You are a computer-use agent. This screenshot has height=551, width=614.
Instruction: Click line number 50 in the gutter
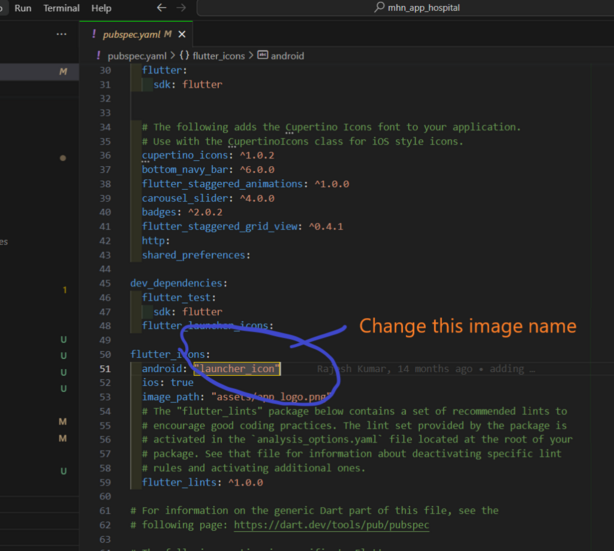(x=105, y=354)
